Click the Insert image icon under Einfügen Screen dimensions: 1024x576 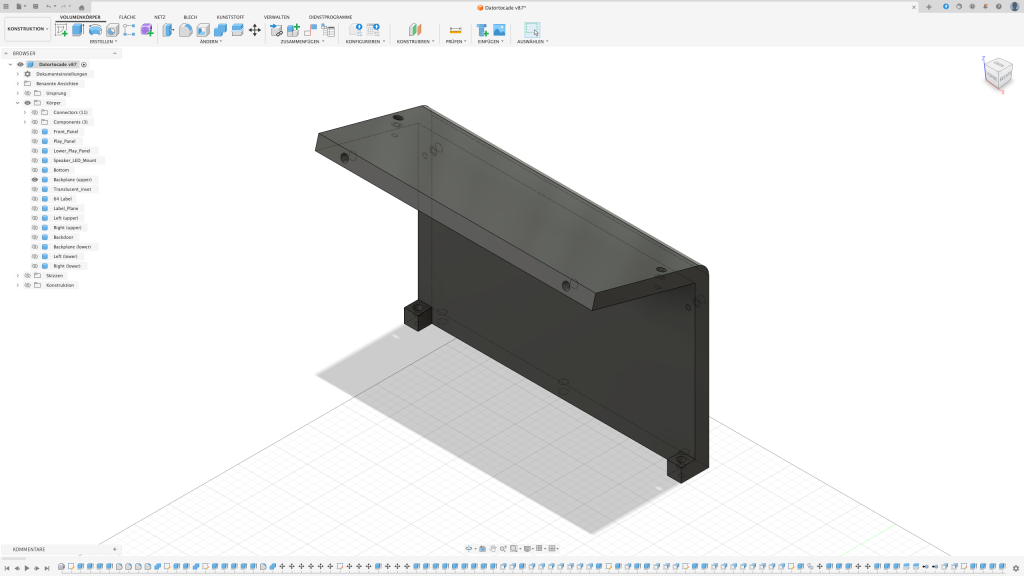coord(498,30)
